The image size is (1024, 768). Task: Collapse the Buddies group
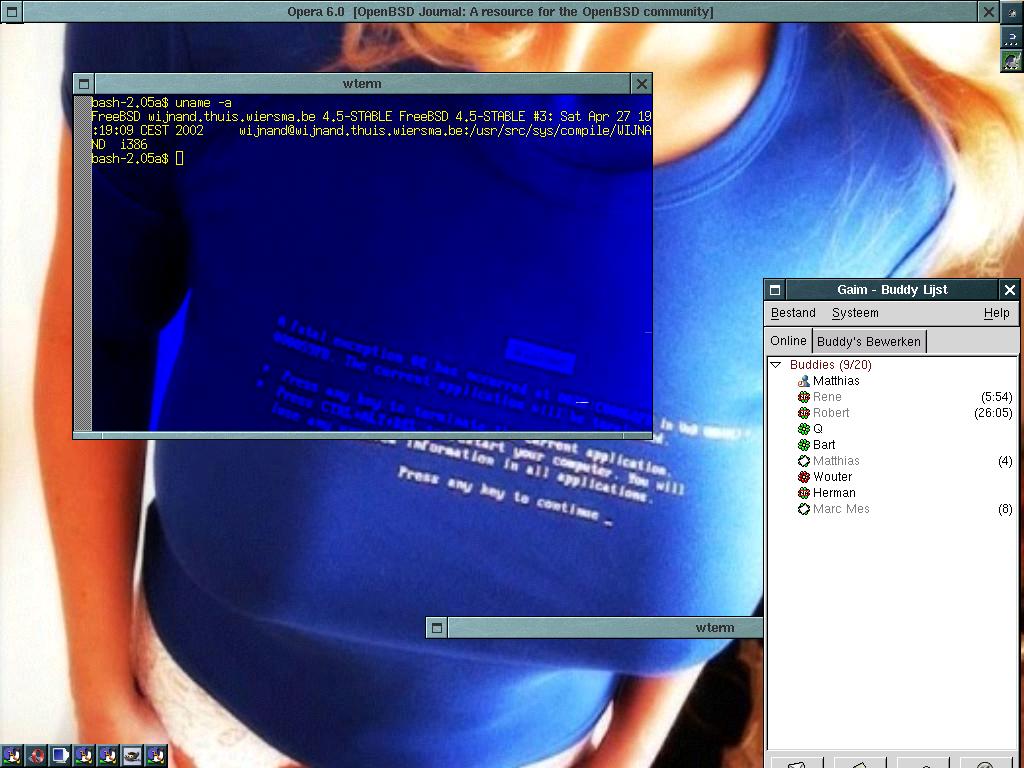coord(776,365)
